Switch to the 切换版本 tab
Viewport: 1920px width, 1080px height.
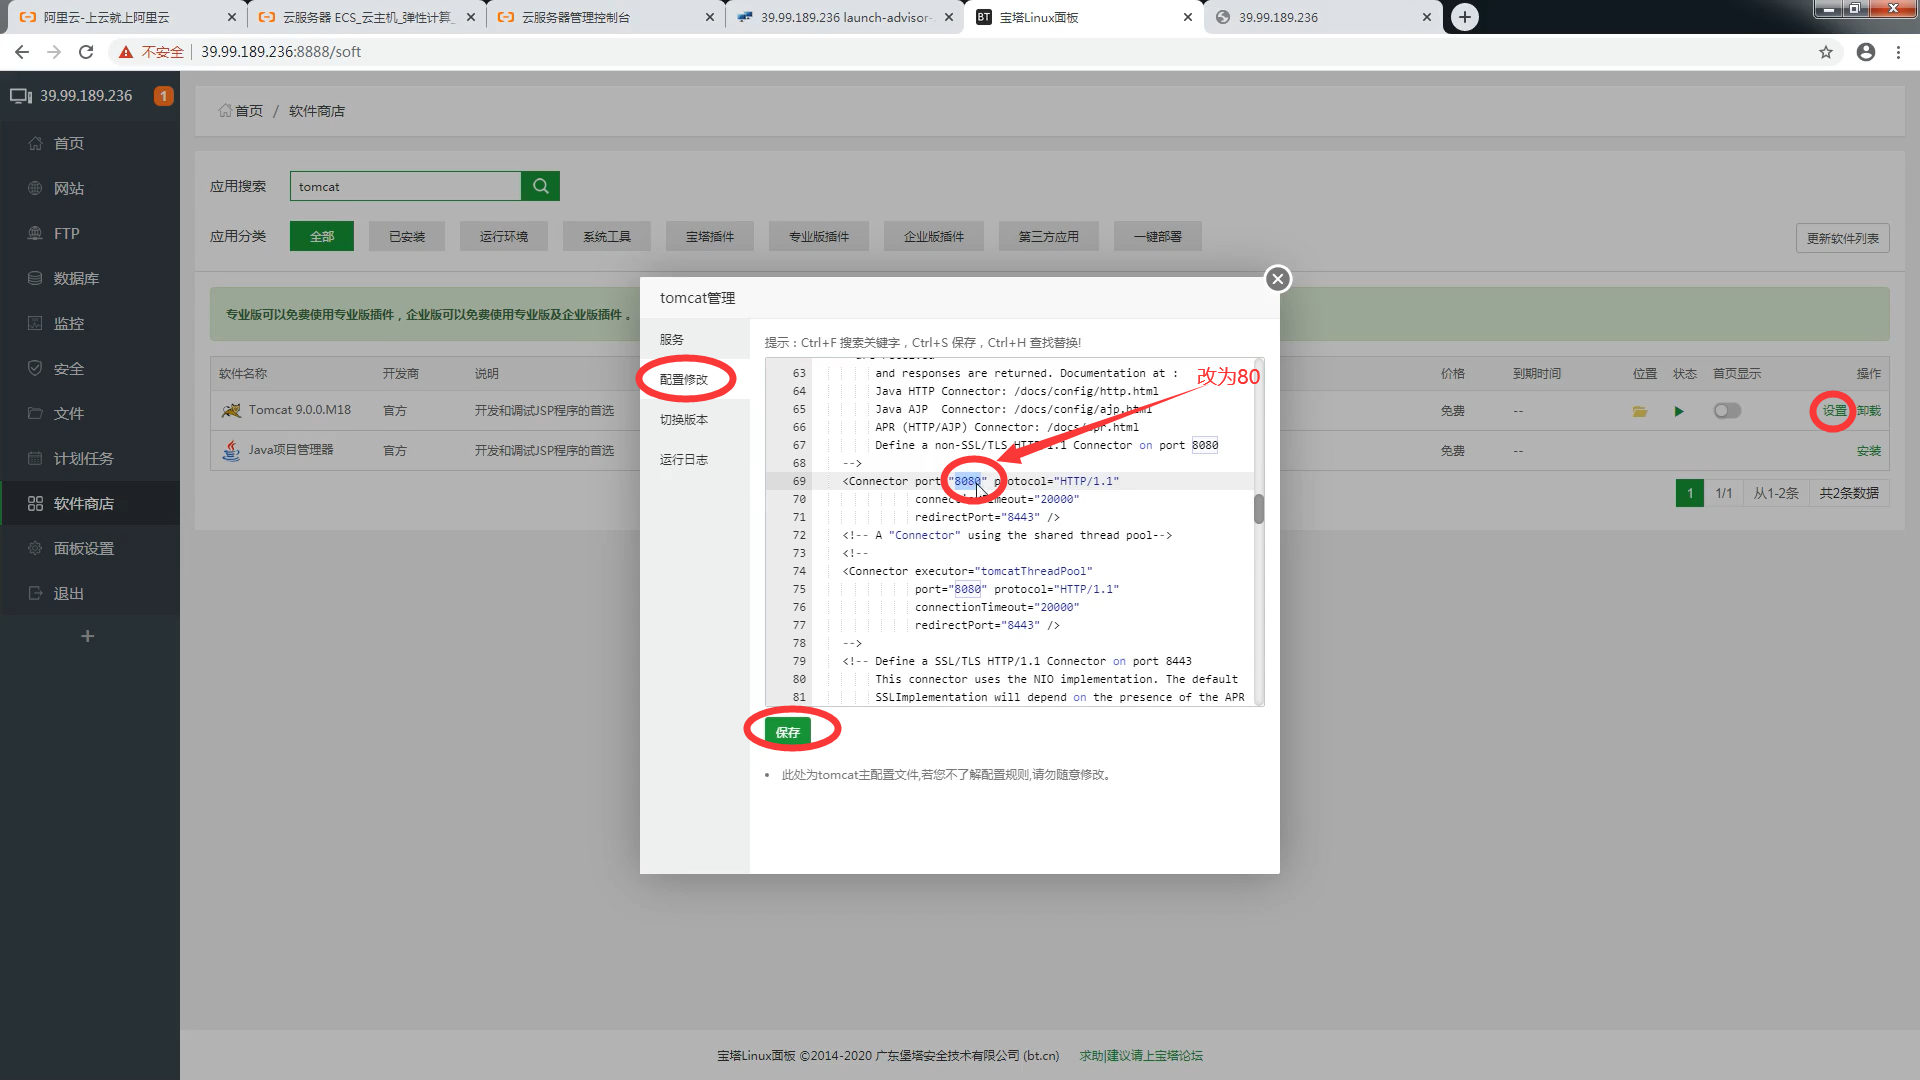[x=695, y=419]
